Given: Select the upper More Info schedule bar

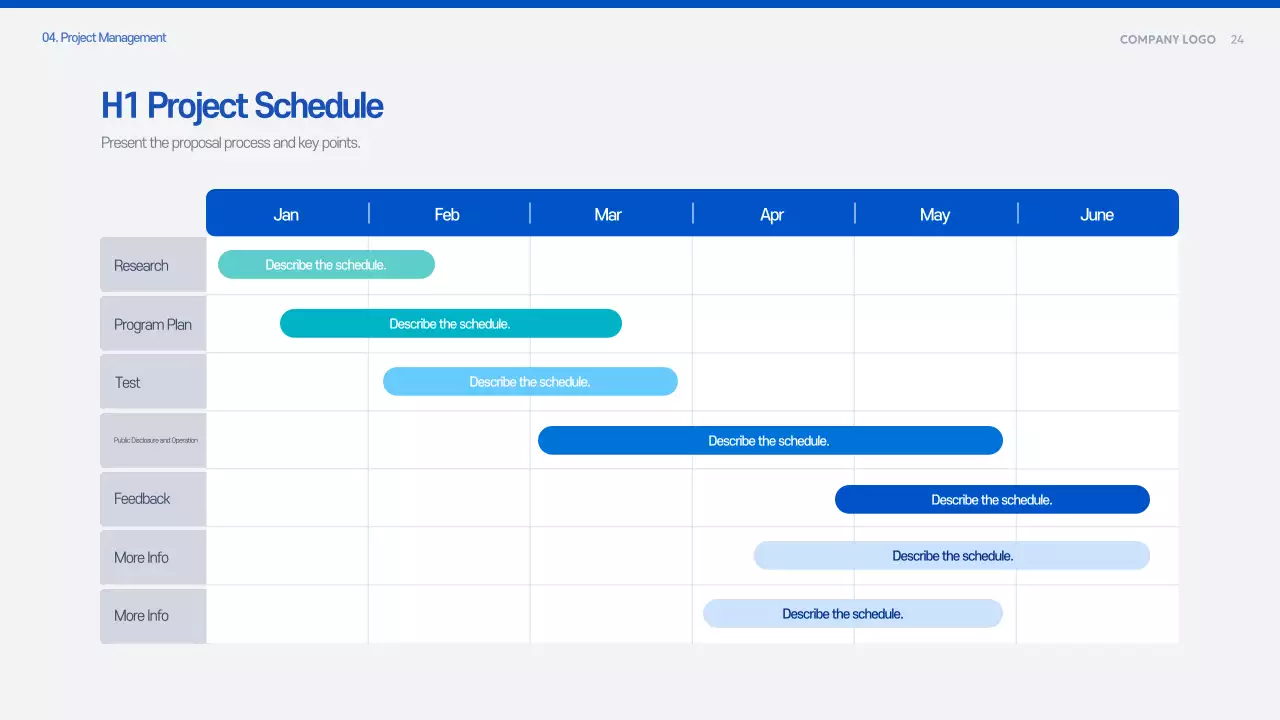Looking at the screenshot, I should 951,555.
